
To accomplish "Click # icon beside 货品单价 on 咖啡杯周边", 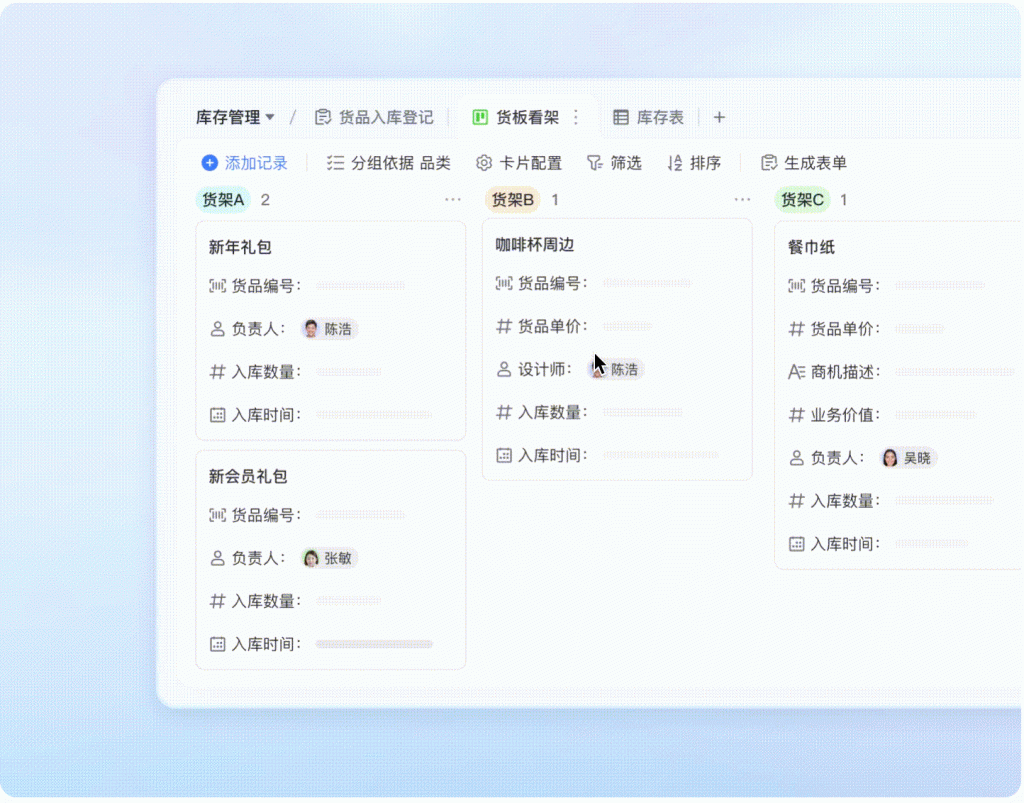I will click(505, 326).
